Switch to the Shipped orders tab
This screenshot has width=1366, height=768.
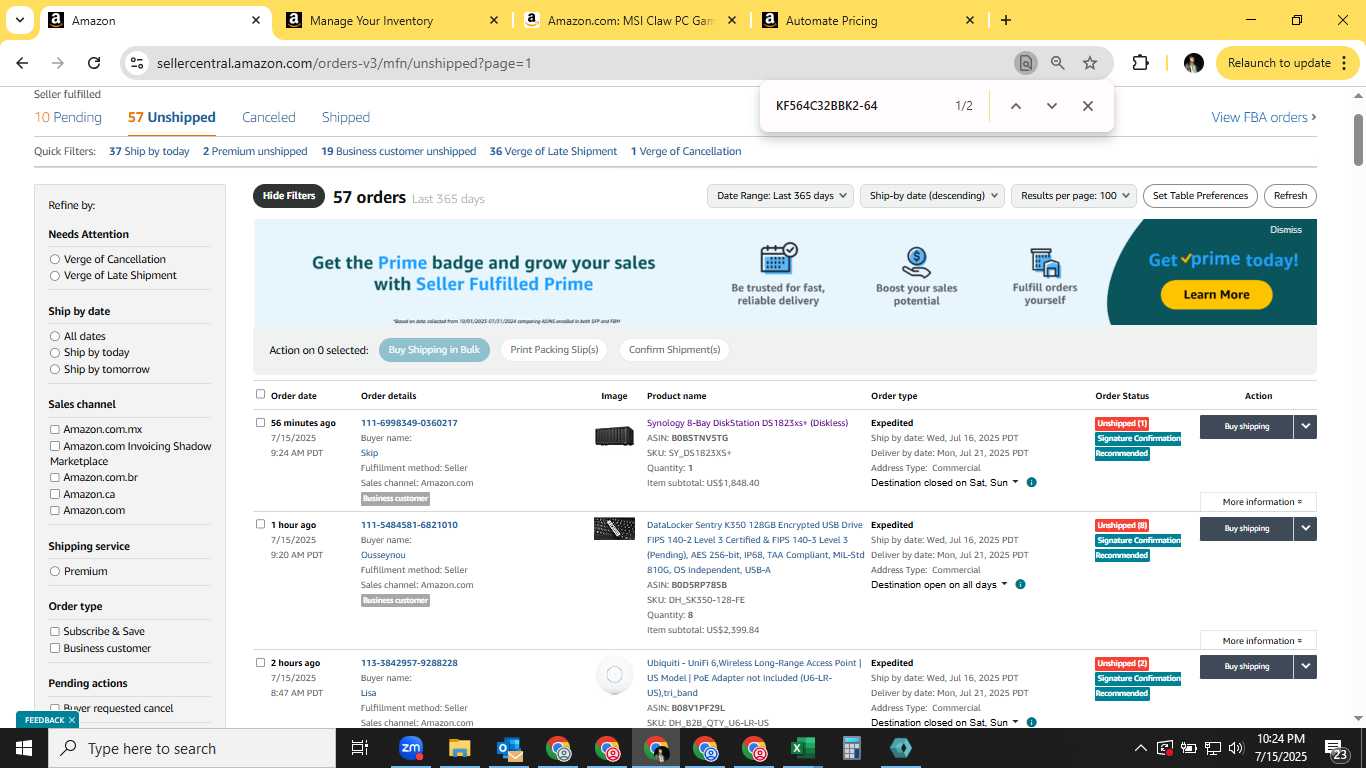[346, 117]
